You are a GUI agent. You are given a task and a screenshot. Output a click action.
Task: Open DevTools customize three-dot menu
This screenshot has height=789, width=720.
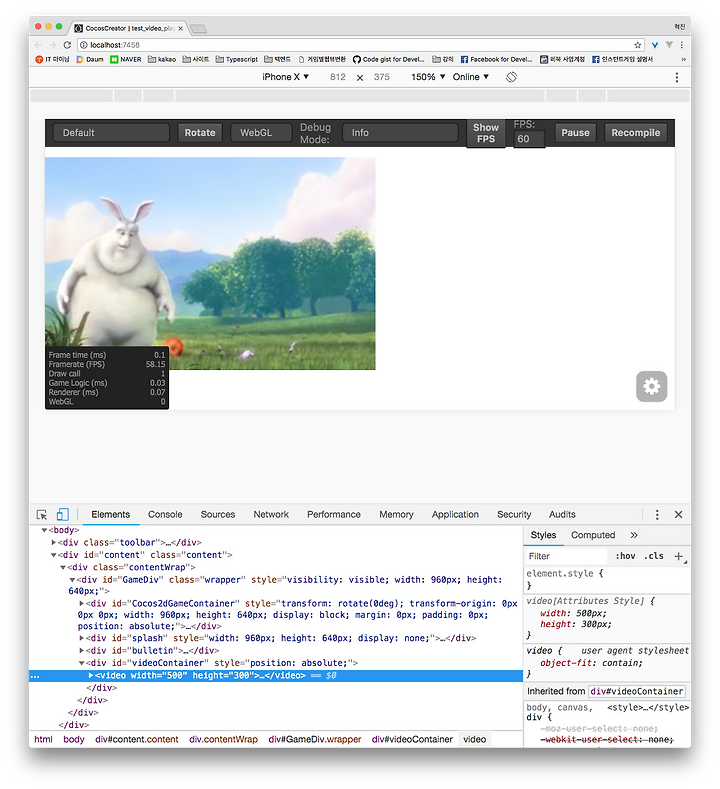click(657, 514)
